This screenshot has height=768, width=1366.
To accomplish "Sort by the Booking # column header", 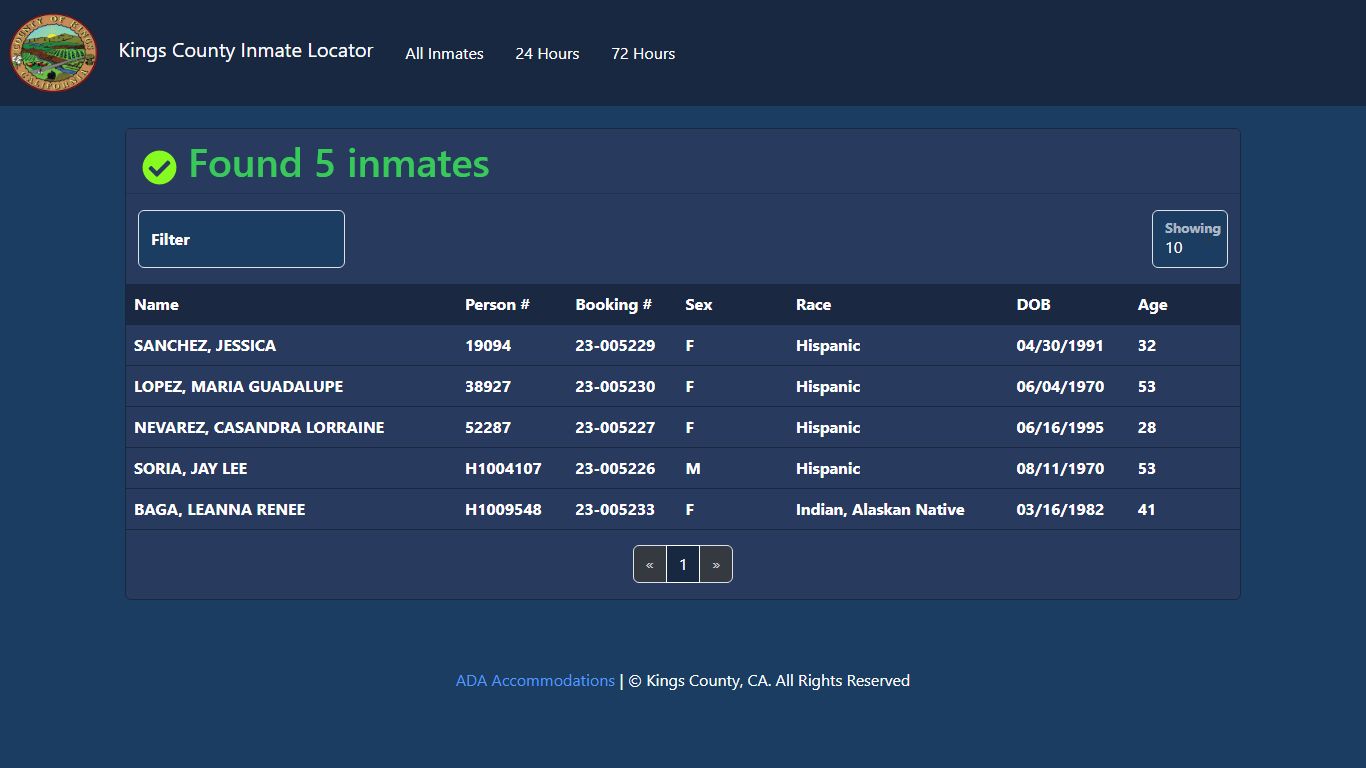I will coord(613,305).
